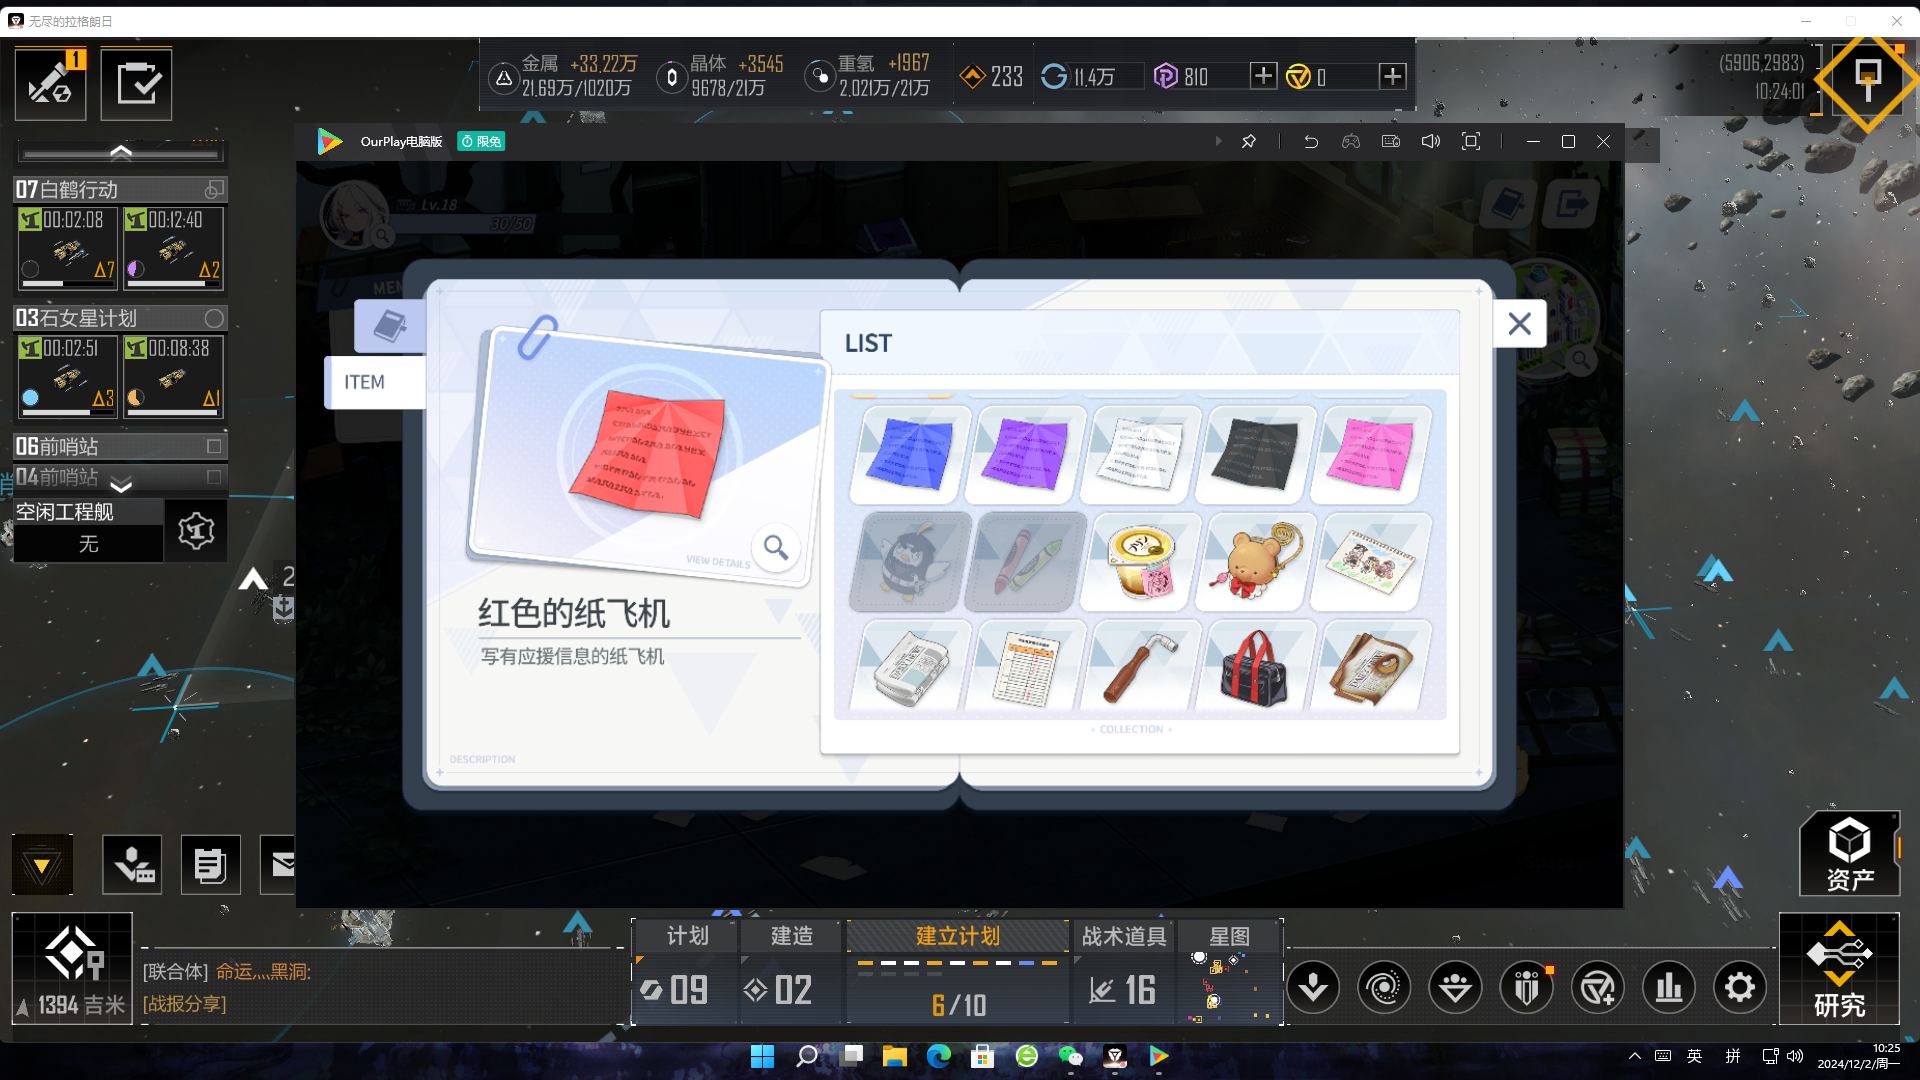This screenshot has width=1920, height=1080.
Task: Click the 战报分享 link in chat
Action: [x=185, y=1003]
